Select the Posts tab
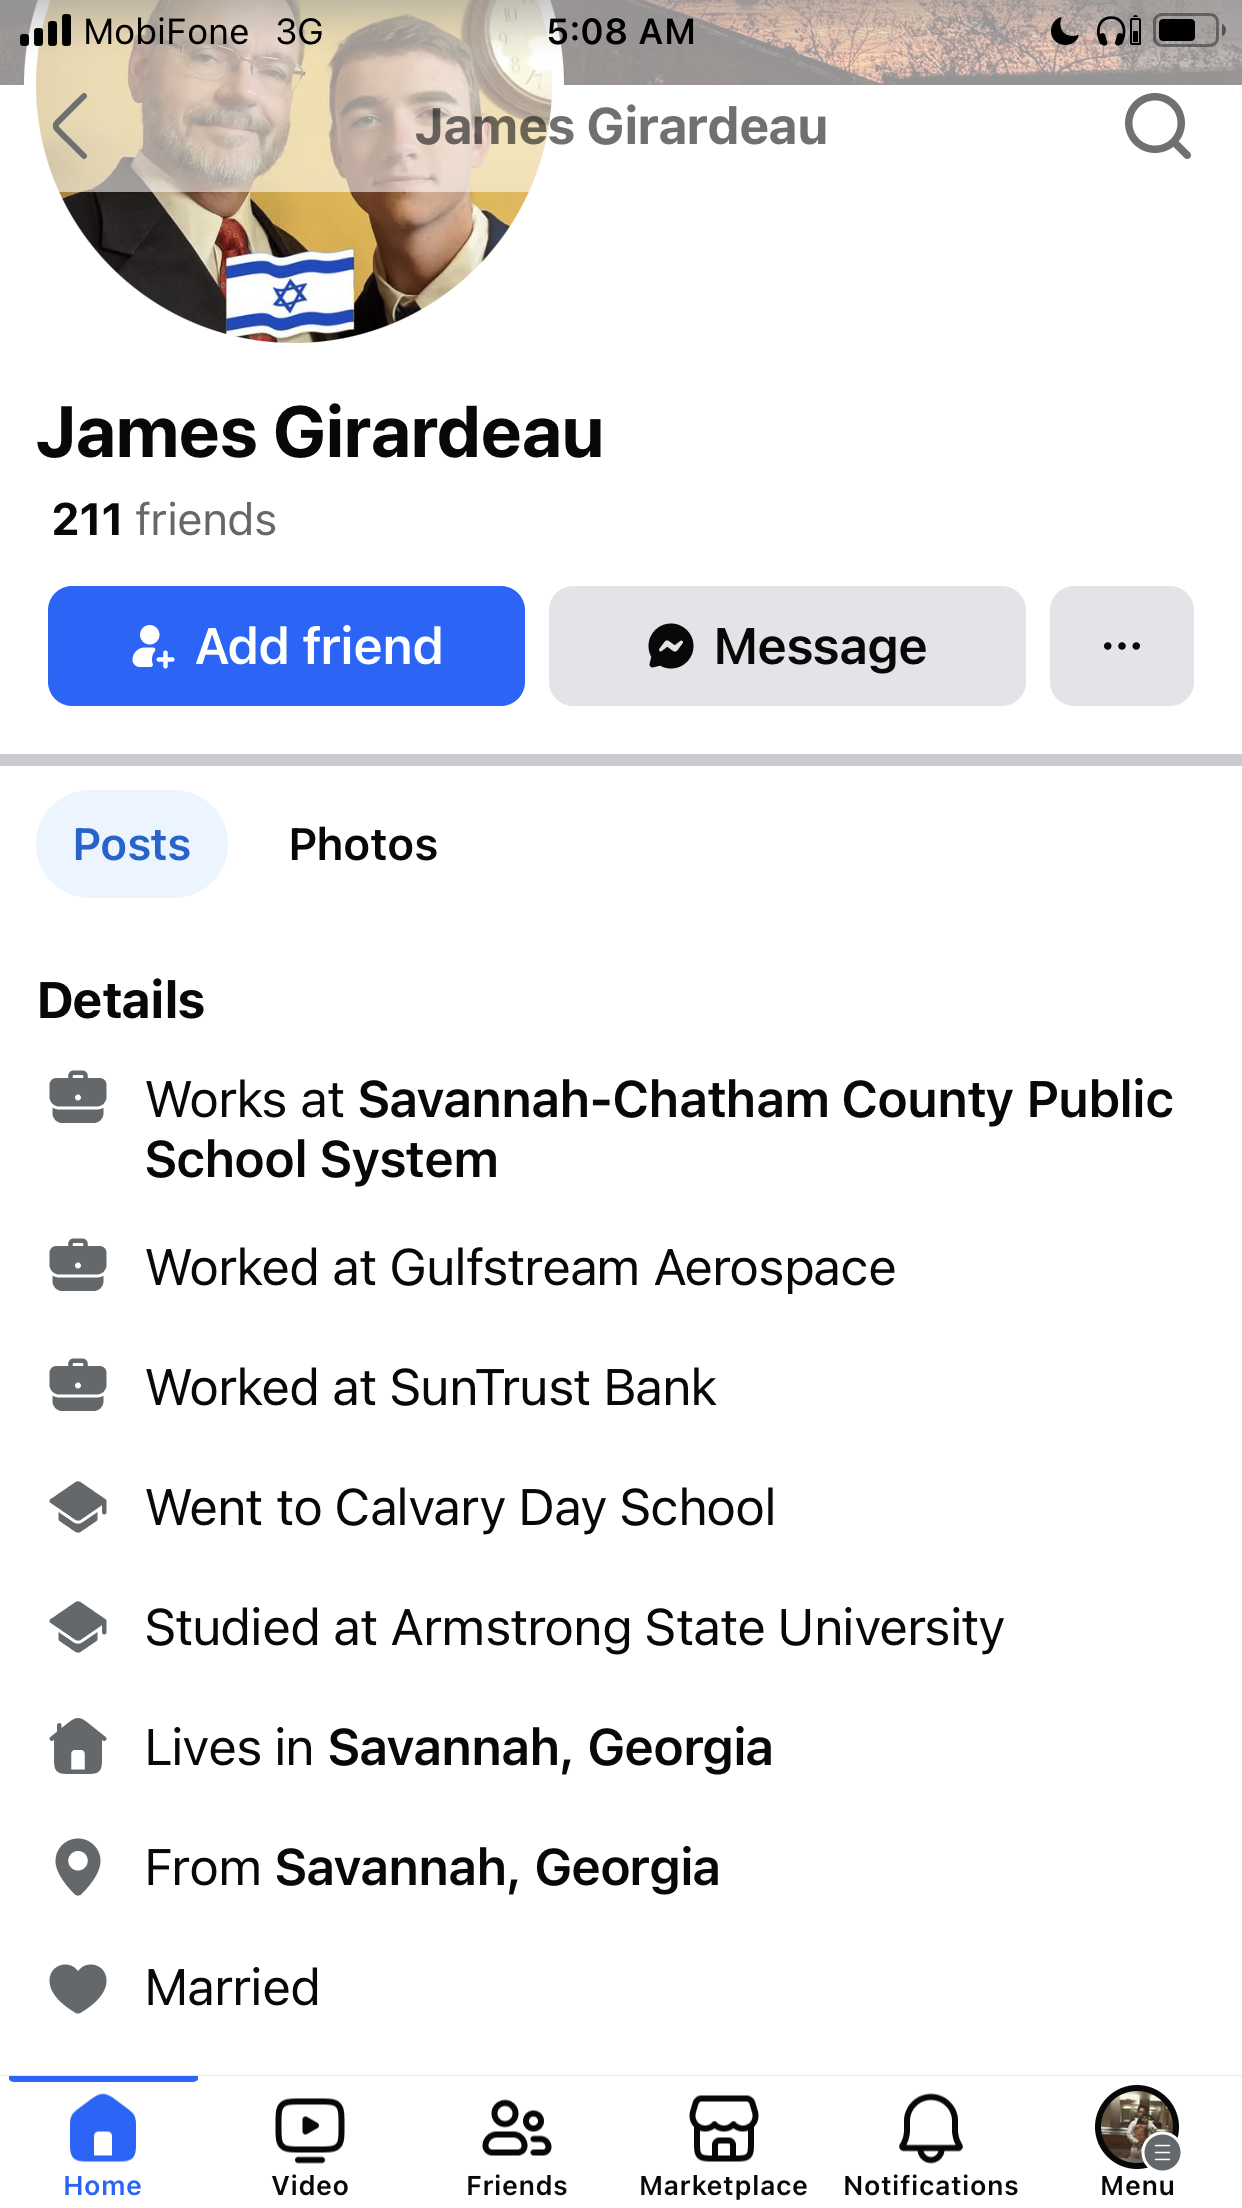 coord(132,845)
